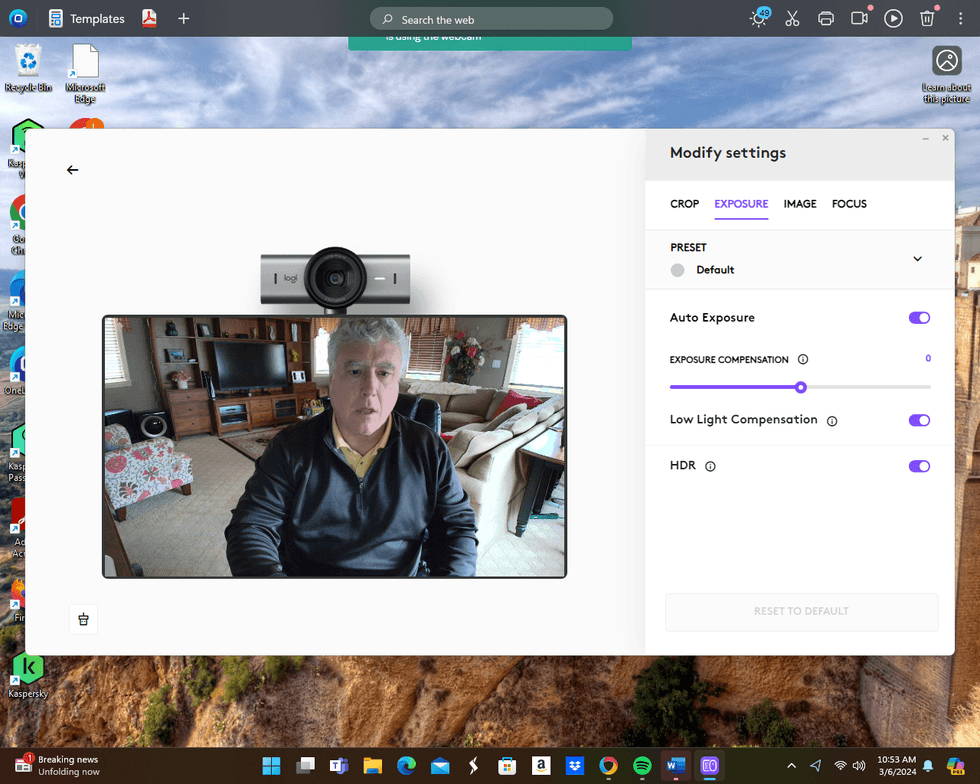Image resolution: width=980 pixels, height=784 pixels.
Task: Click the printer icon in the top toolbar
Action: (826, 18)
